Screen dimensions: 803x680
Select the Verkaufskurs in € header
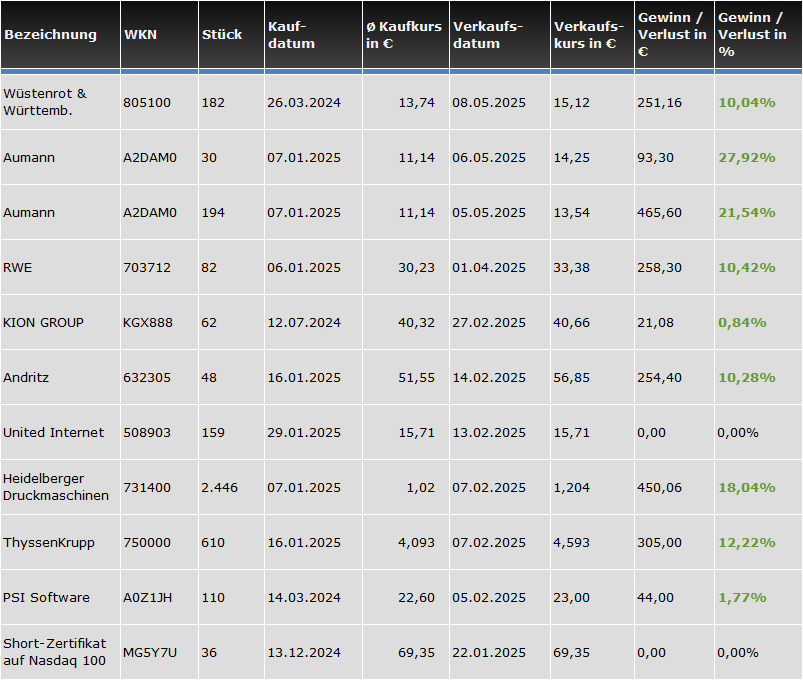585,35
